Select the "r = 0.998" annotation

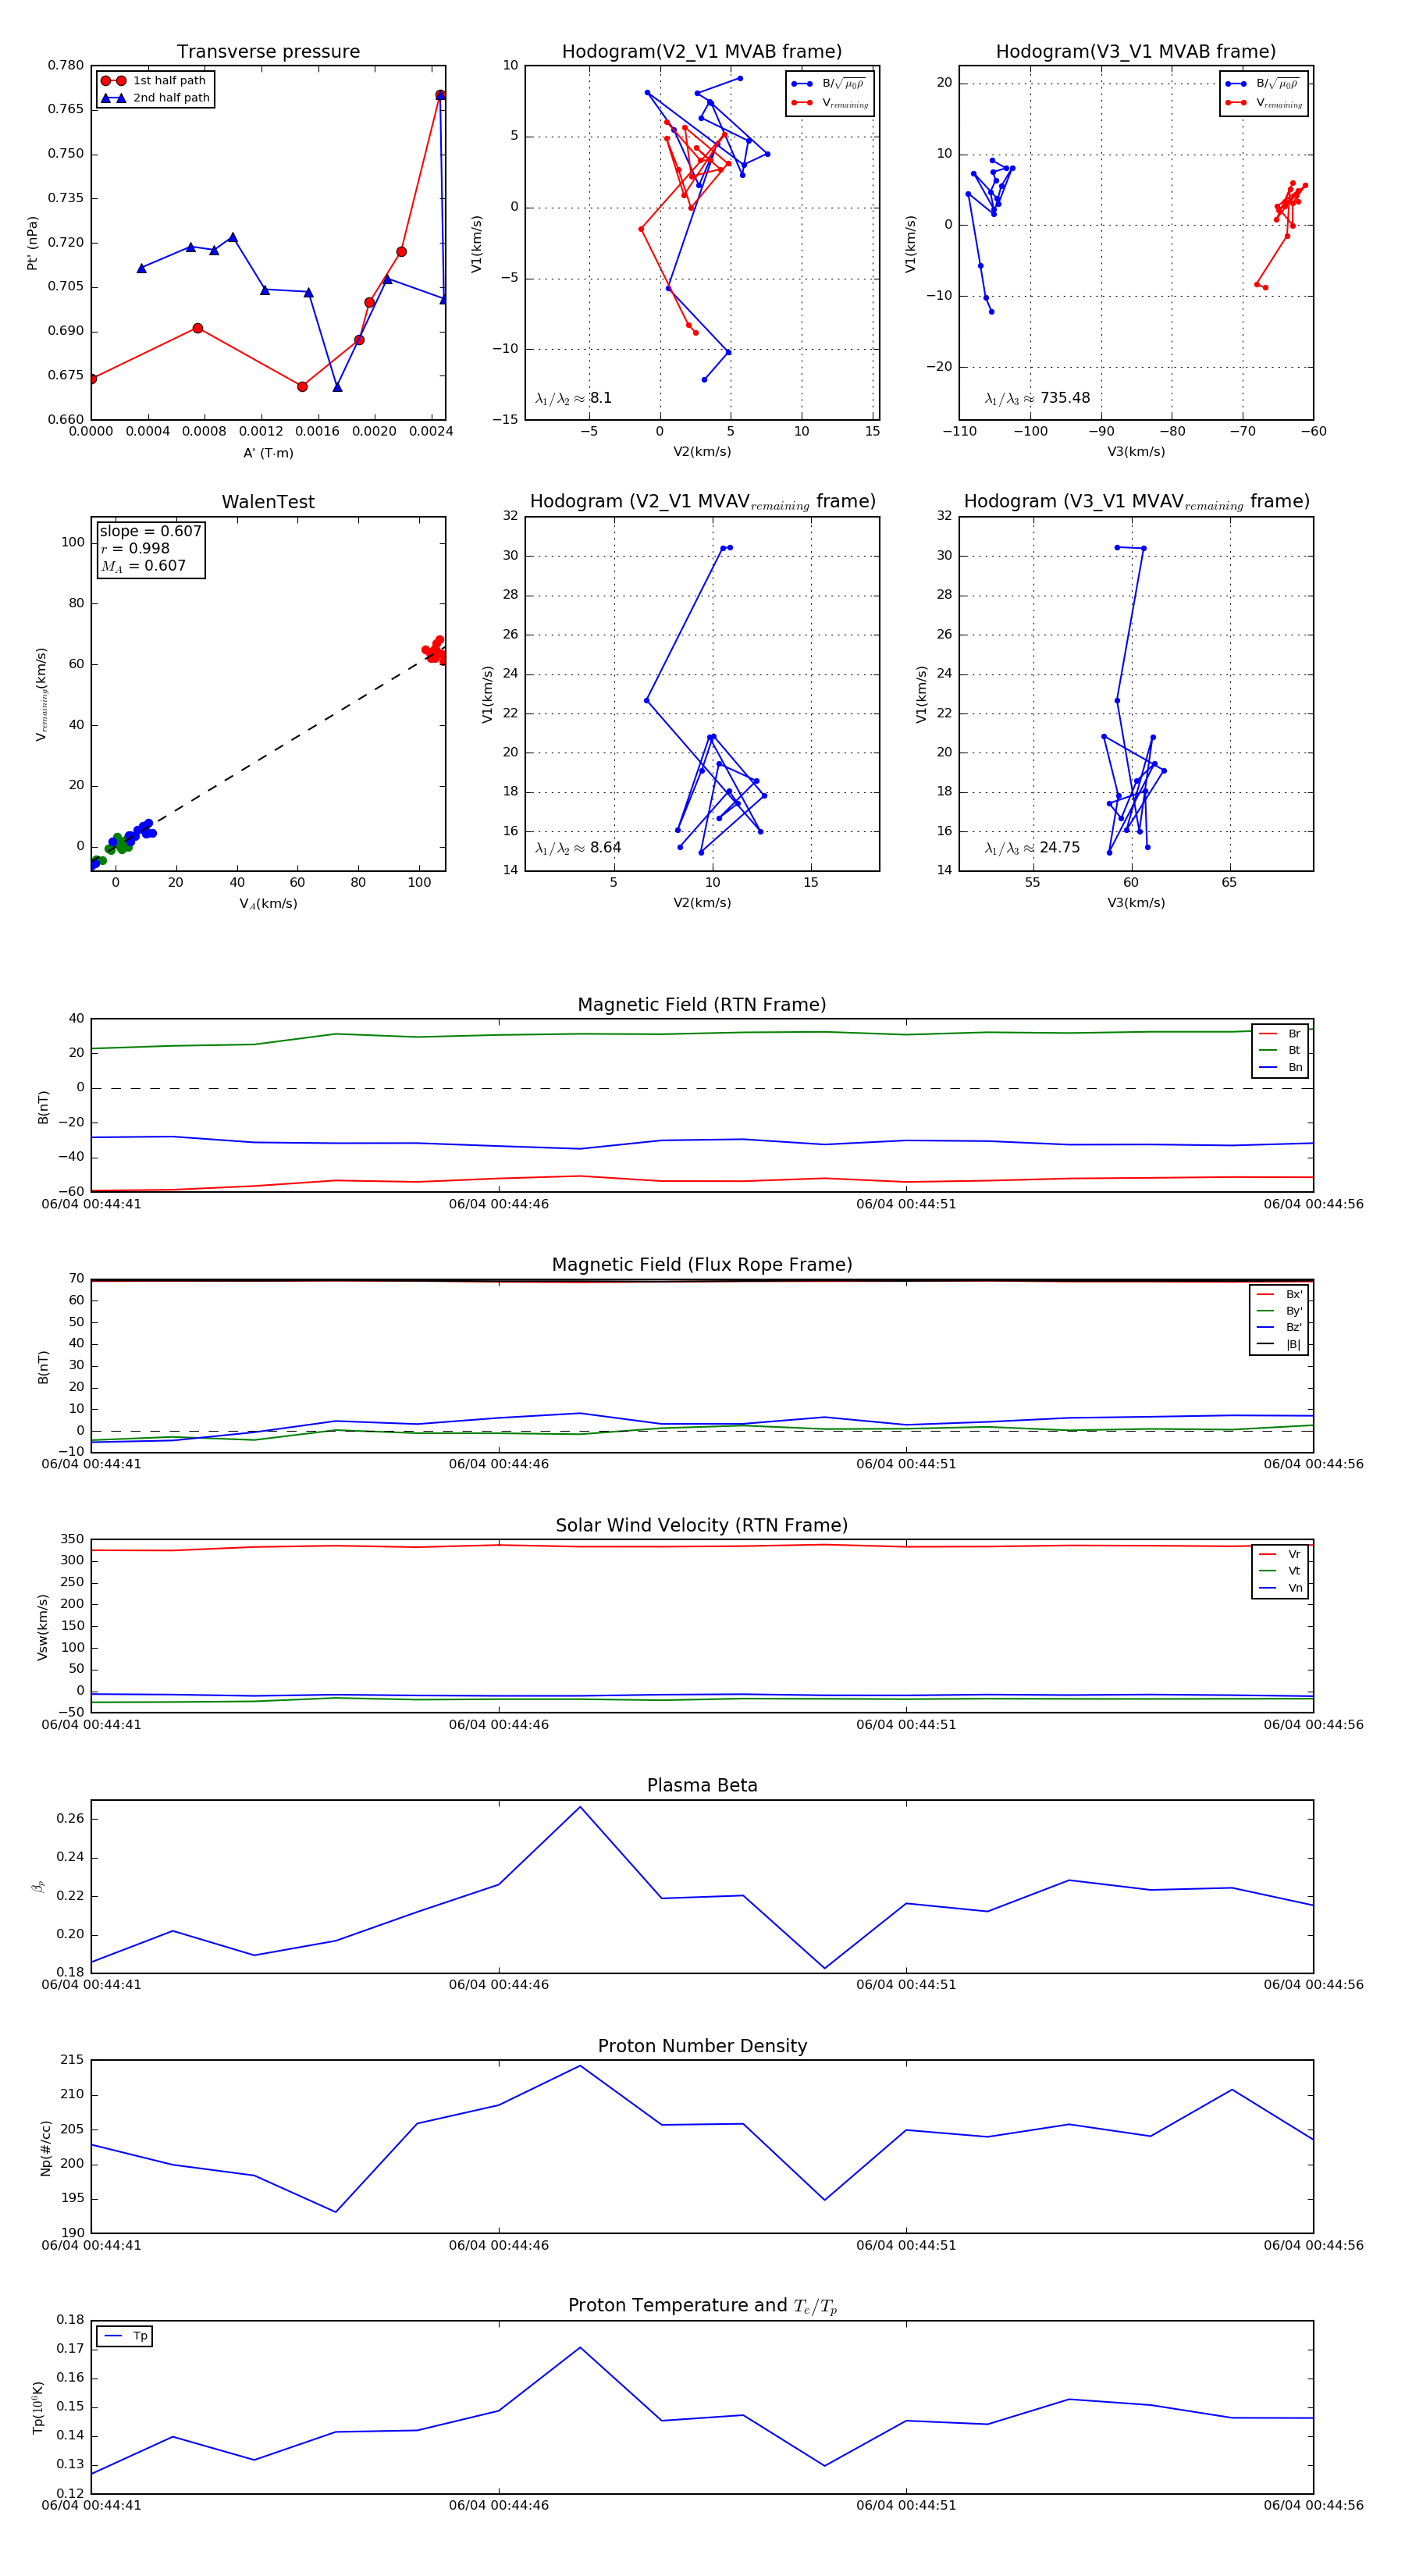point(135,548)
